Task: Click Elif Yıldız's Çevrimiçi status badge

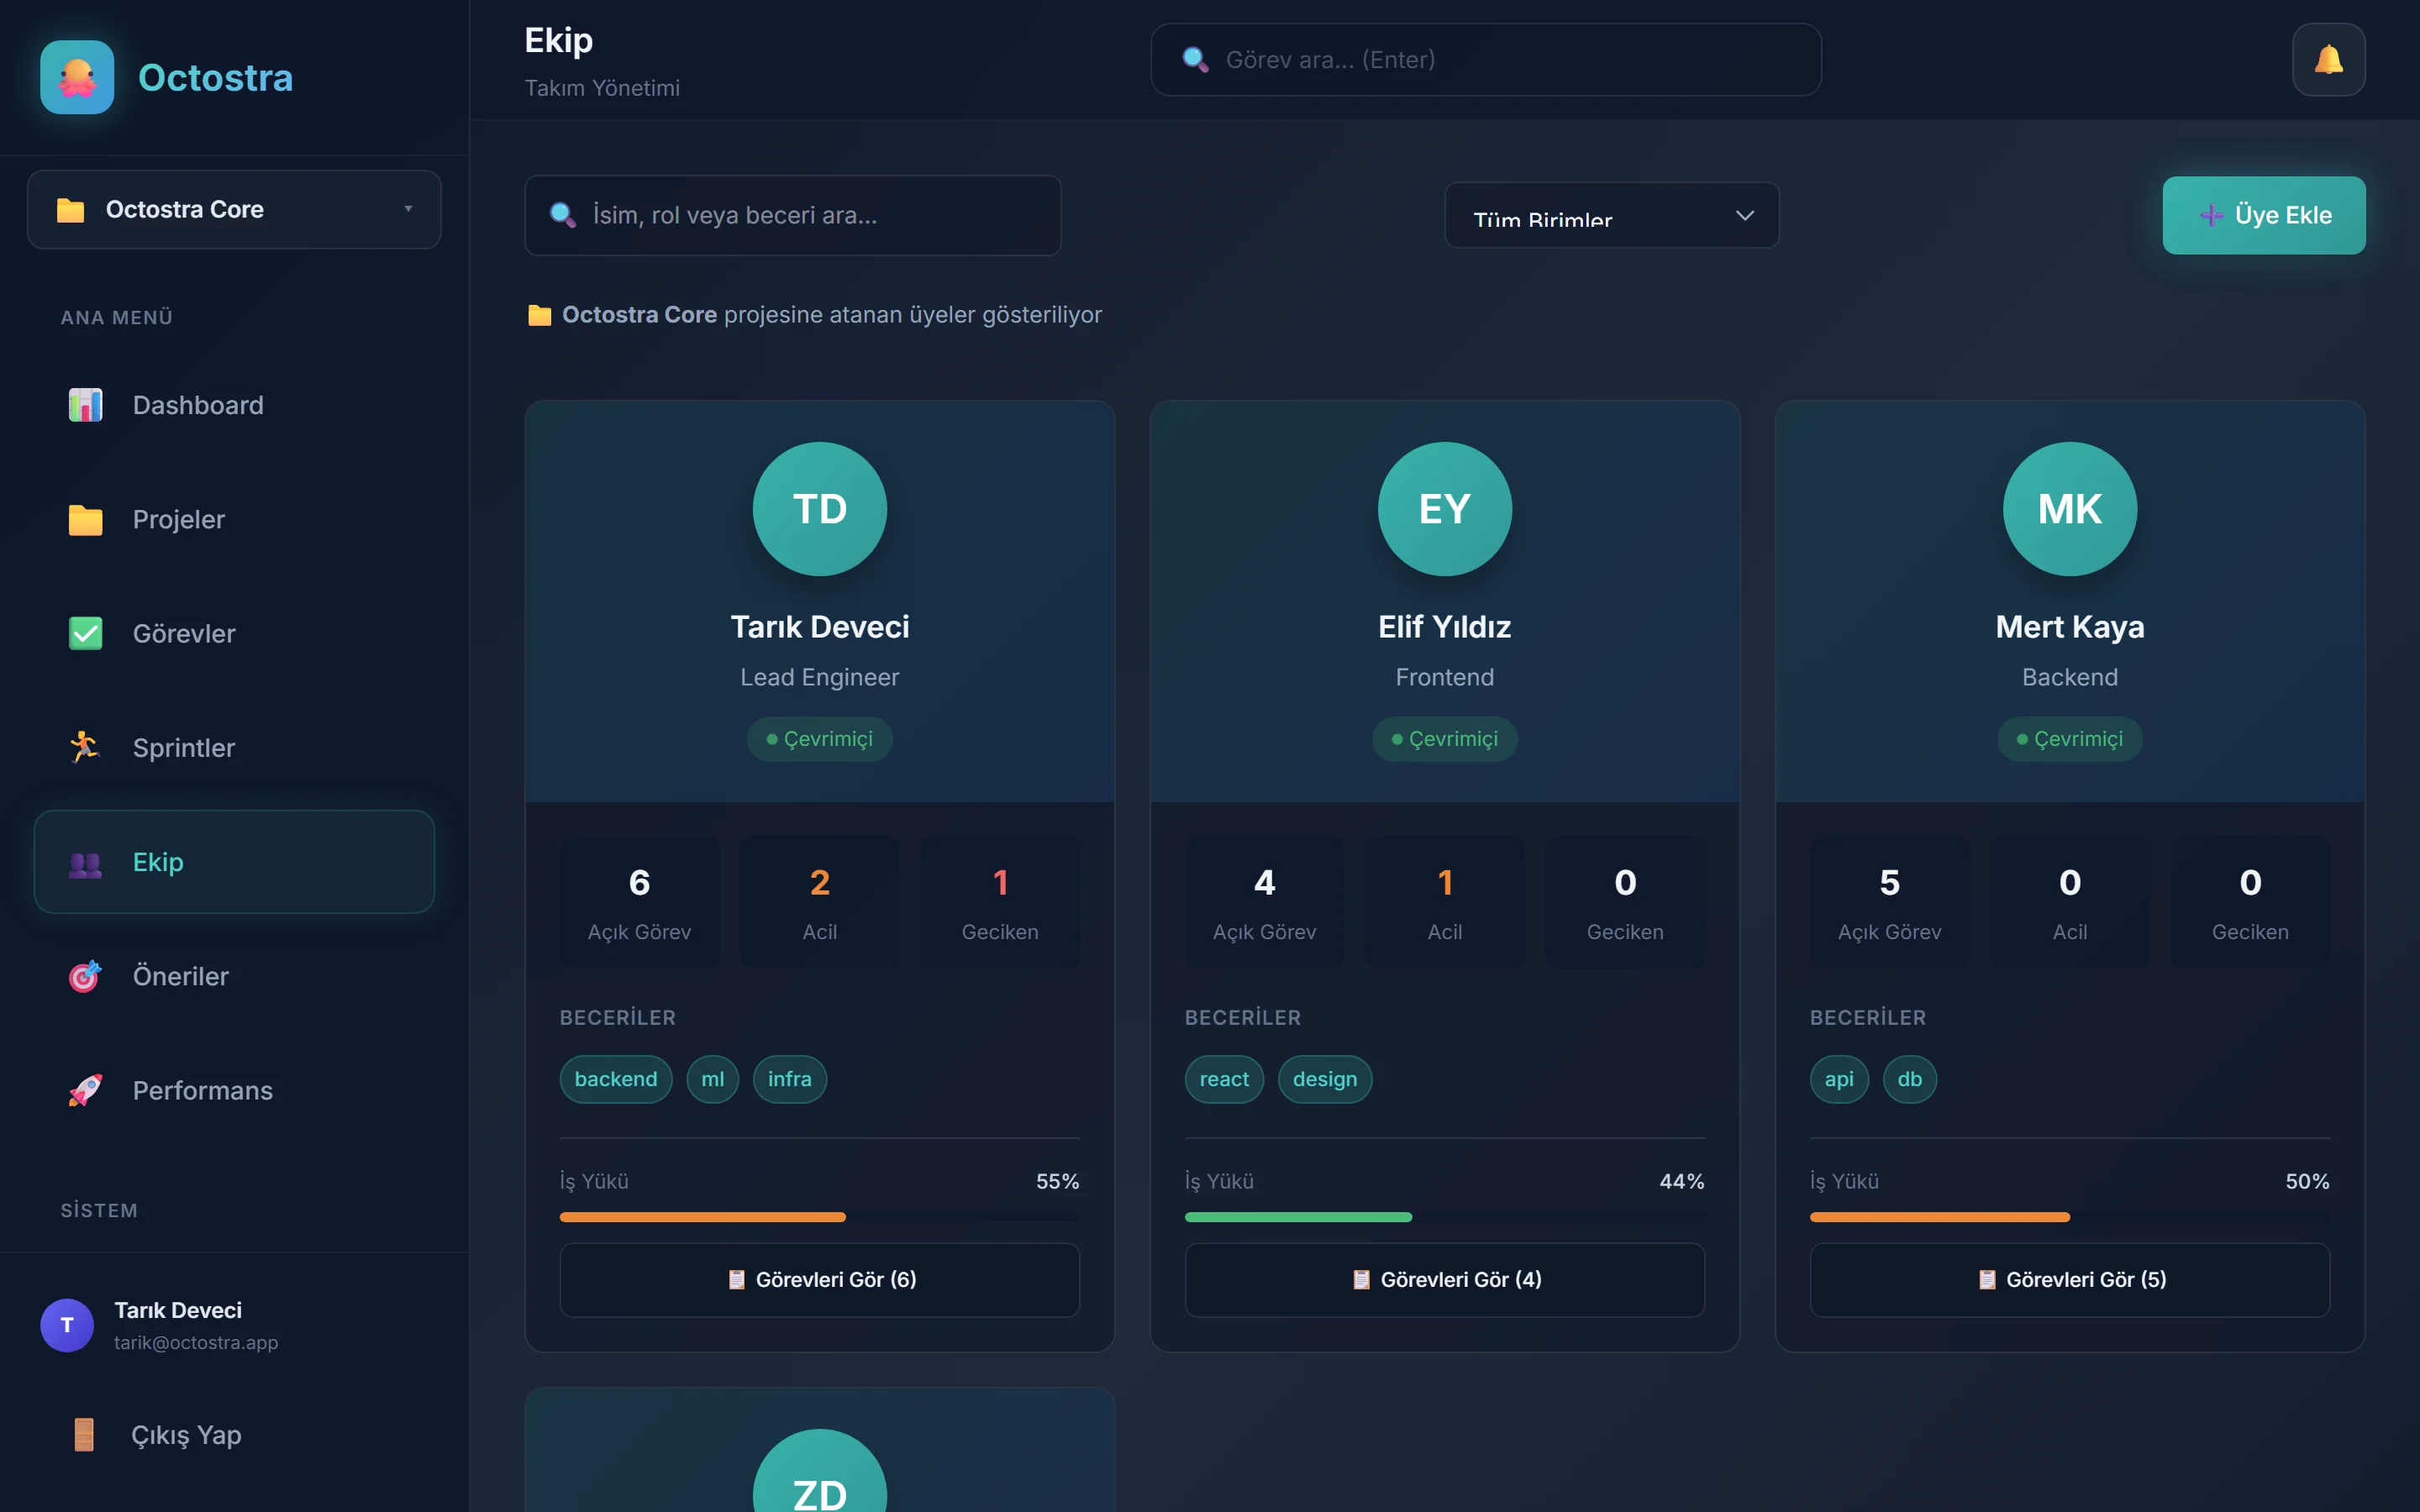Action: point(1445,739)
